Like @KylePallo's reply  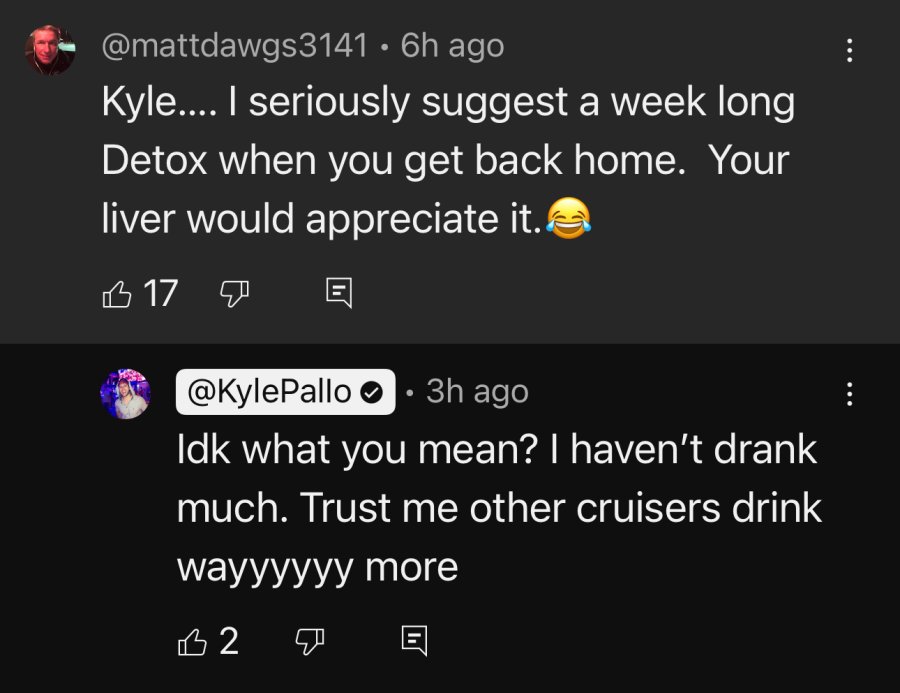click(192, 641)
